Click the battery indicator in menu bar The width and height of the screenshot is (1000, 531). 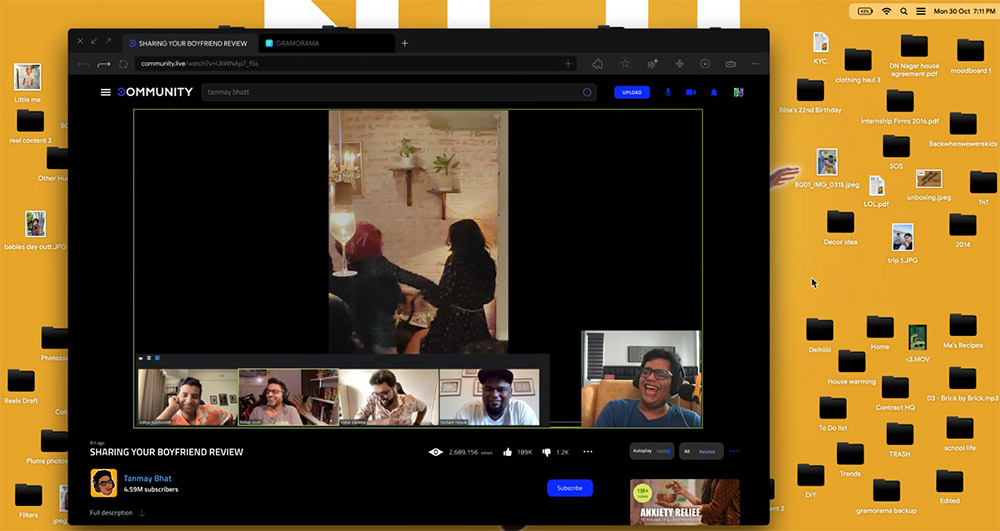coord(865,11)
